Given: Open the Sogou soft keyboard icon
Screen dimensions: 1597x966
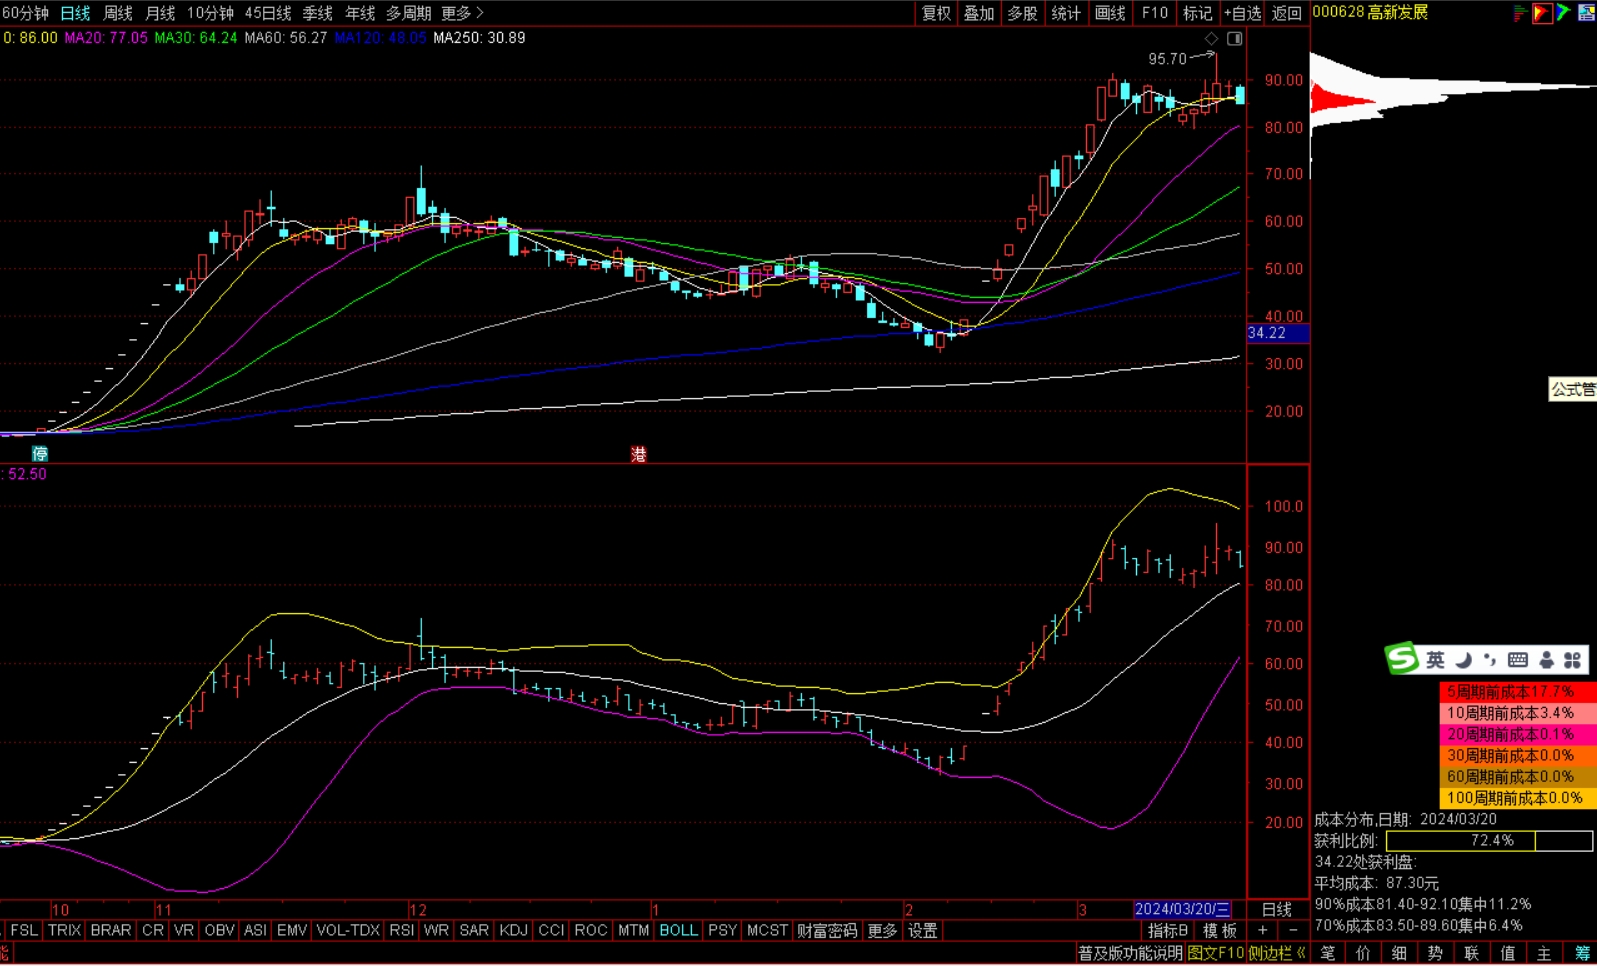Looking at the screenshot, I should tap(1517, 660).
